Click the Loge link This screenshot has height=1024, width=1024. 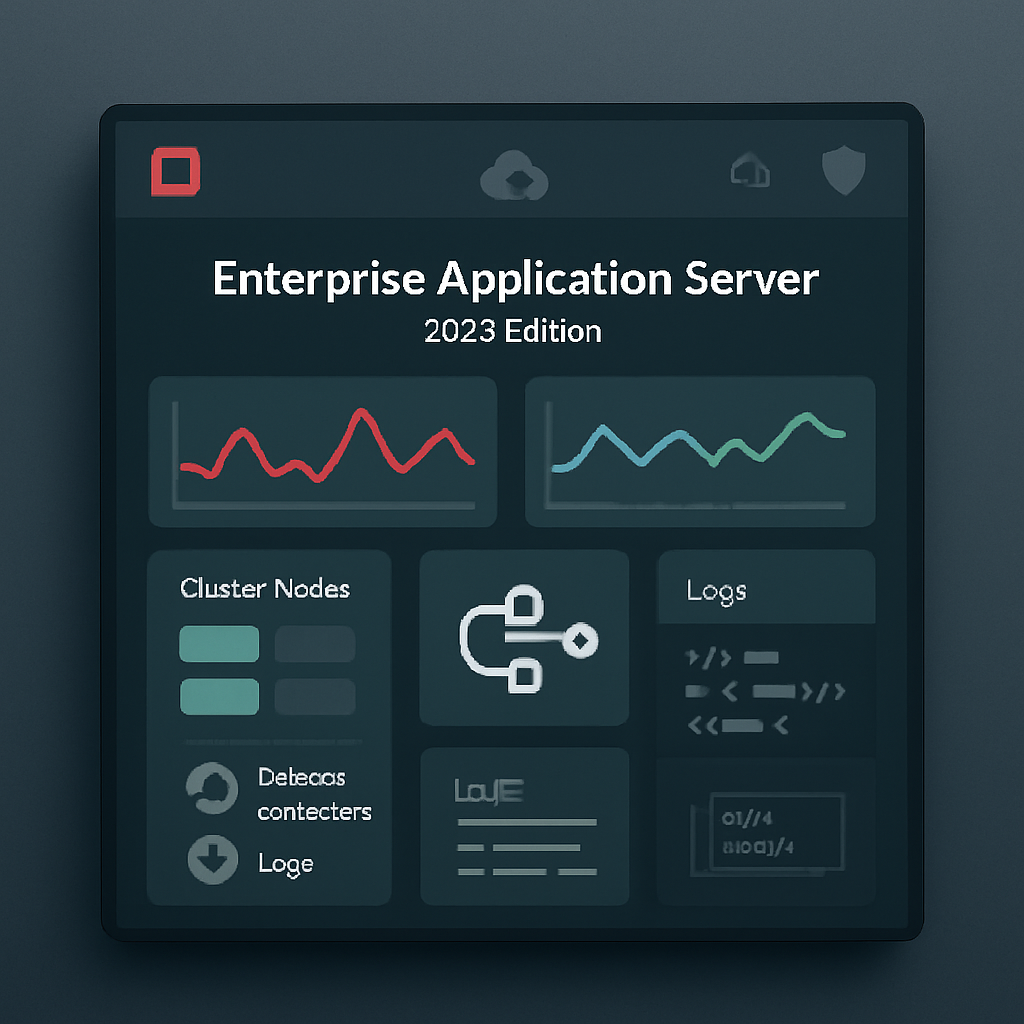point(285,863)
